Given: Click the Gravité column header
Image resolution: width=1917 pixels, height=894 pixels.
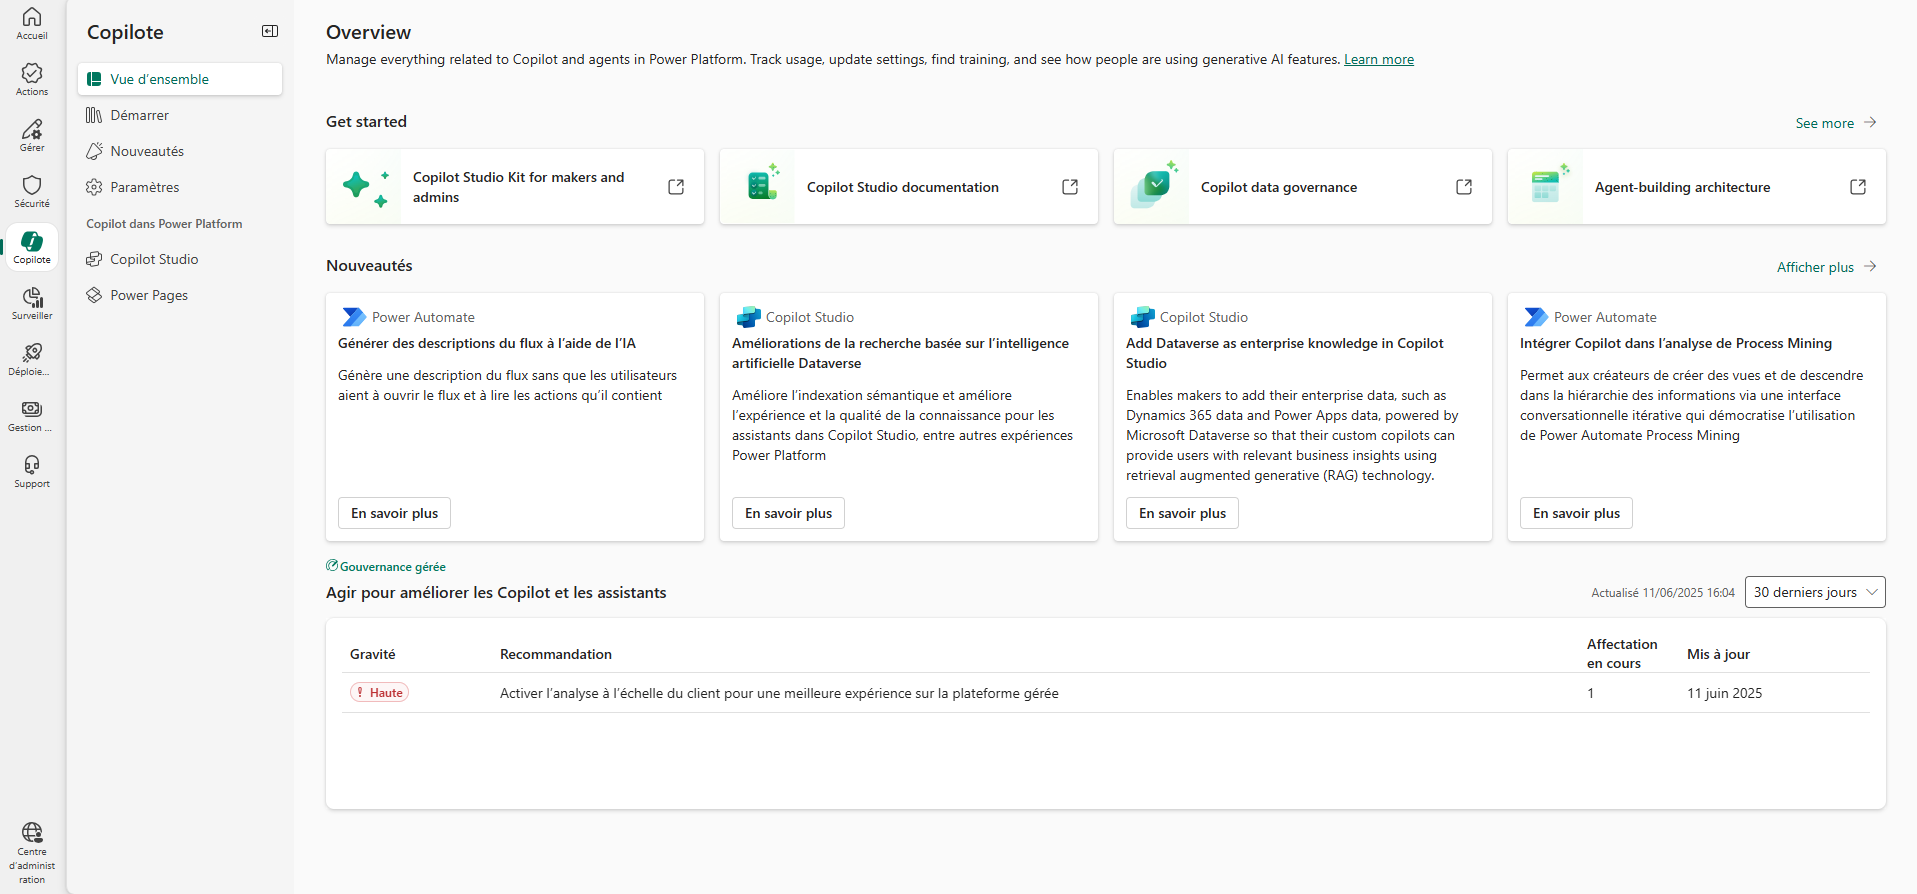Looking at the screenshot, I should point(372,654).
